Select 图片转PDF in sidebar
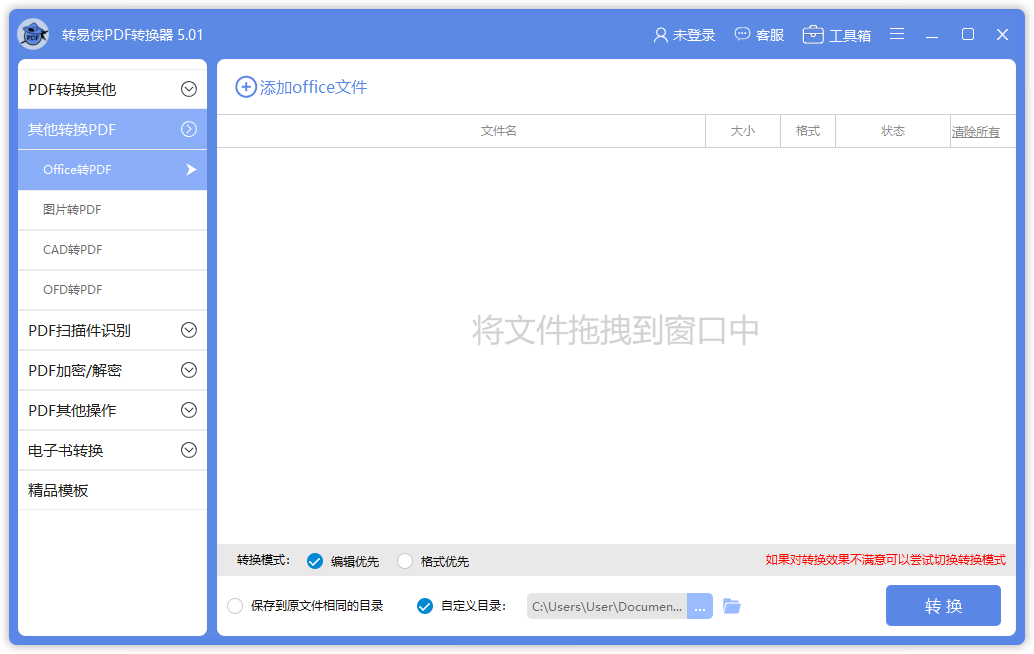 pyautogui.click(x=112, y=210)
